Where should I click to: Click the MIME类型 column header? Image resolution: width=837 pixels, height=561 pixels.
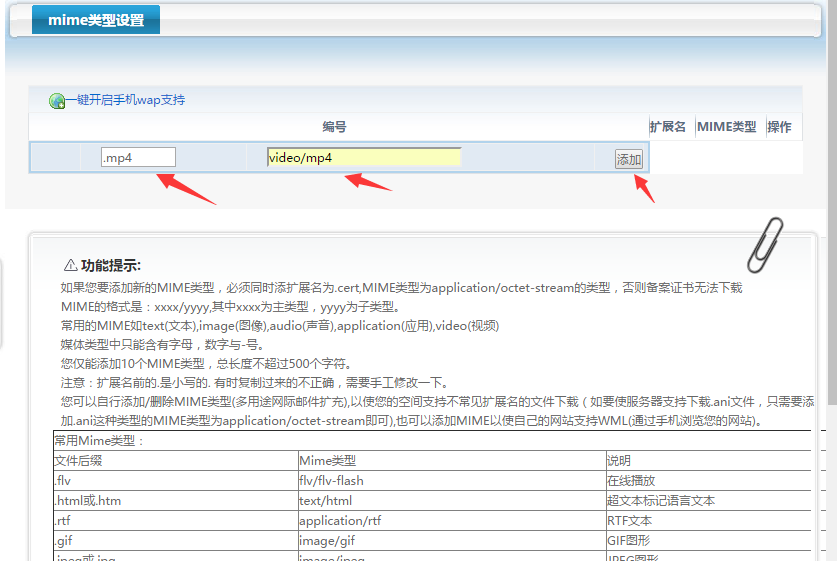726,127
